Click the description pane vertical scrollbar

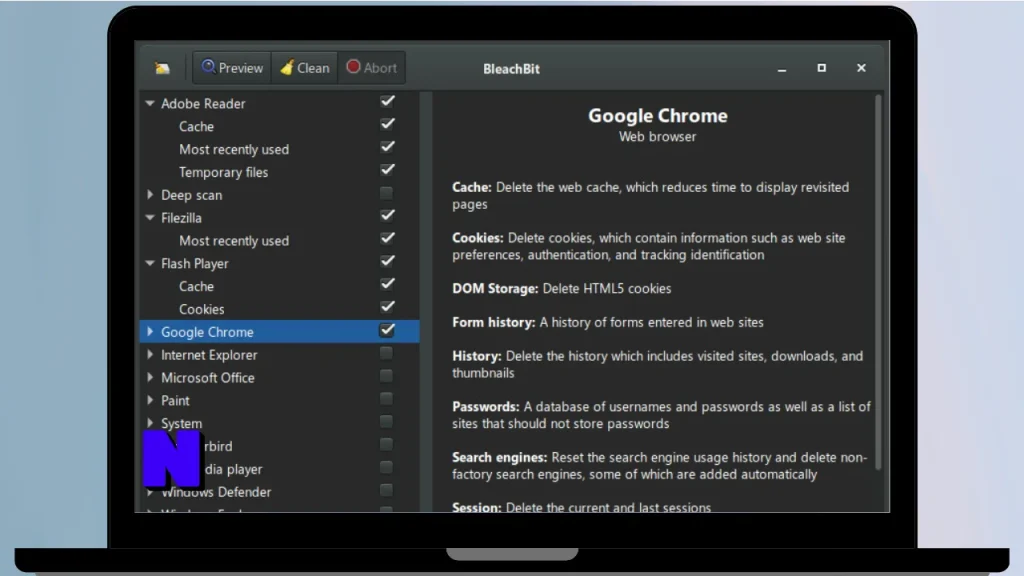pyautogui.click(x=878, y=282)
